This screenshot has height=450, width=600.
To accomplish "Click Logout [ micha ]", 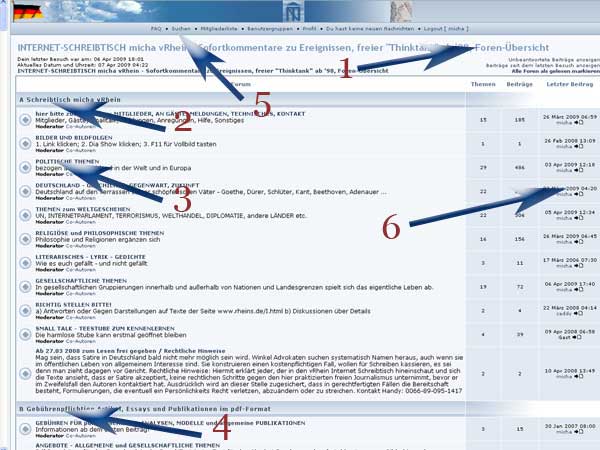I will (446, 29).
